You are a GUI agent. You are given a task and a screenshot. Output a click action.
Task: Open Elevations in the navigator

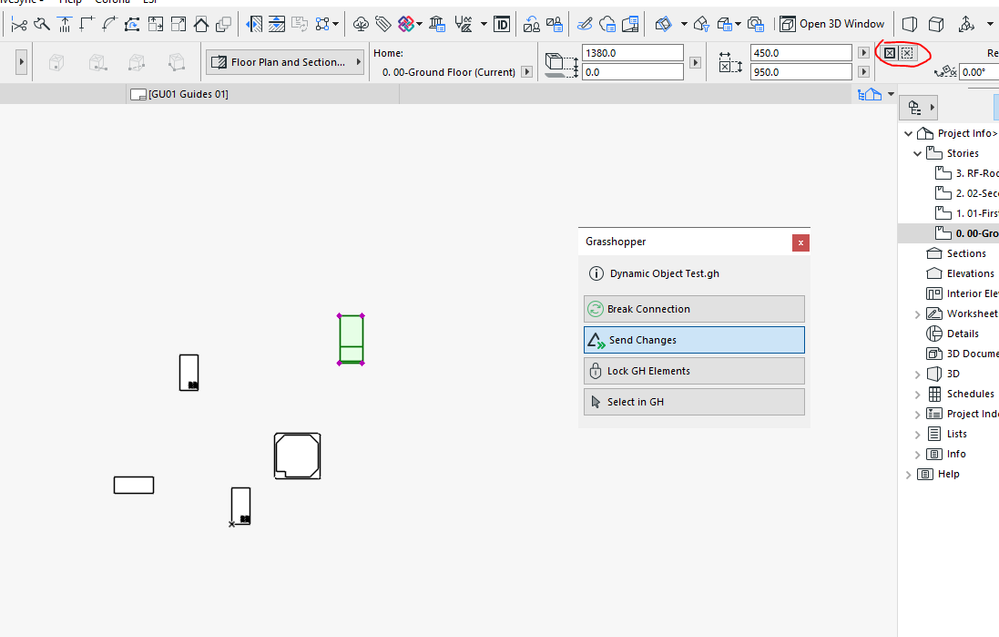pos(960,273)
